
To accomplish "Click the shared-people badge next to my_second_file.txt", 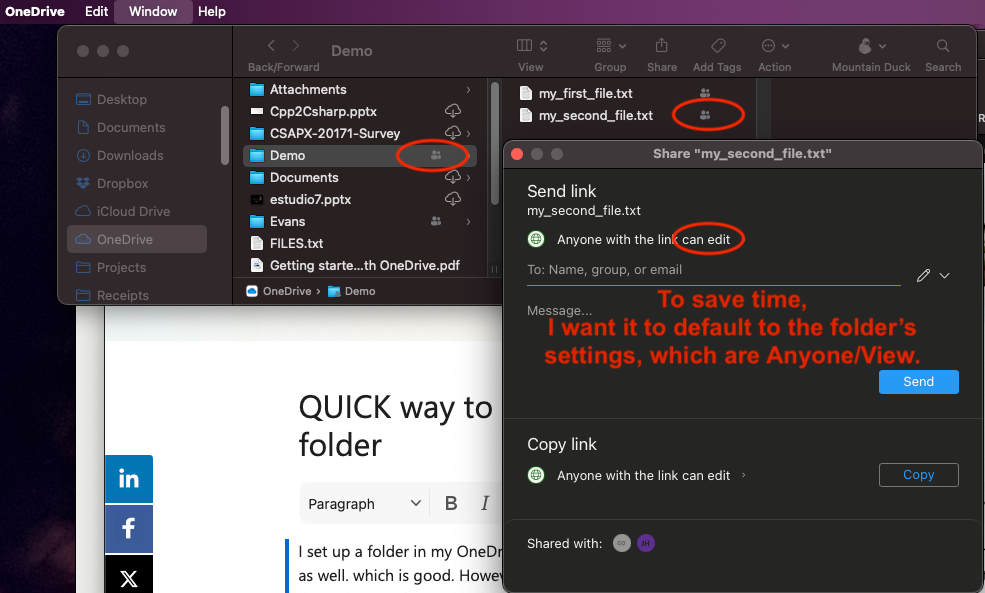I will click(x=706, y=116).
